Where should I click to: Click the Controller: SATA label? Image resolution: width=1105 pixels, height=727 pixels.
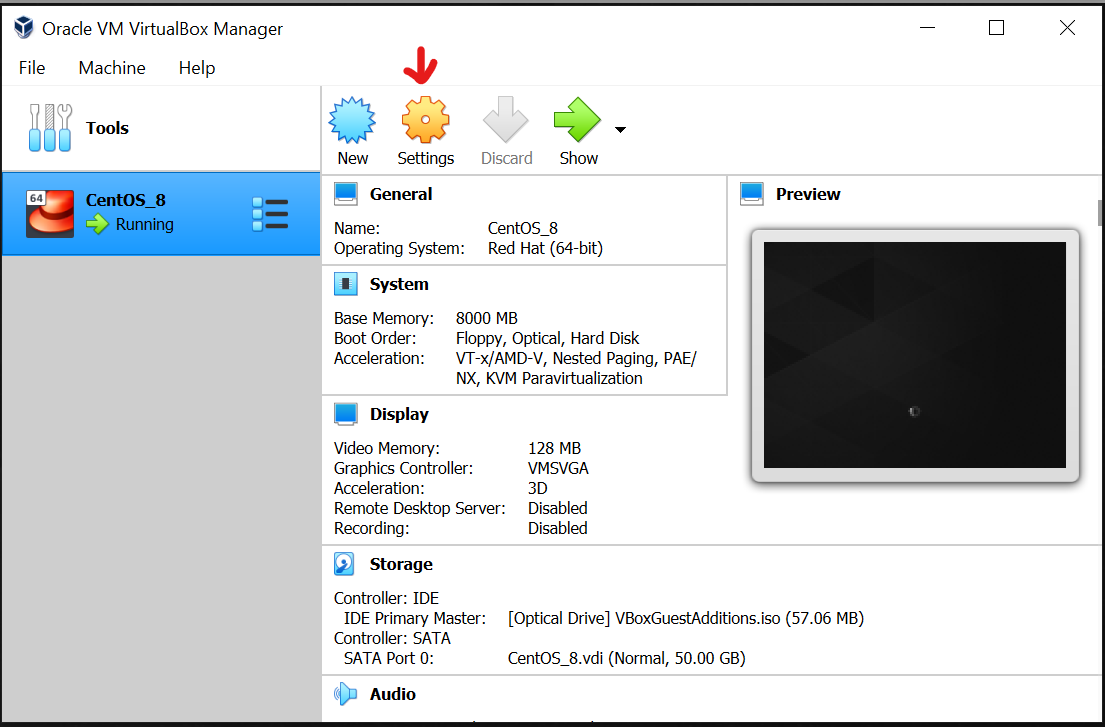point(392,638)
